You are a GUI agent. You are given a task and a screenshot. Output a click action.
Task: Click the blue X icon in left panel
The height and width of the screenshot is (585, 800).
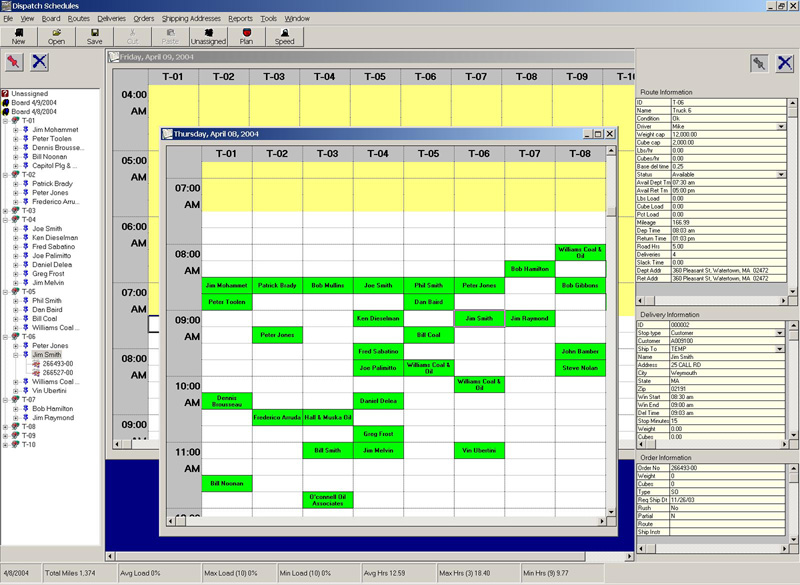(39, 62)
